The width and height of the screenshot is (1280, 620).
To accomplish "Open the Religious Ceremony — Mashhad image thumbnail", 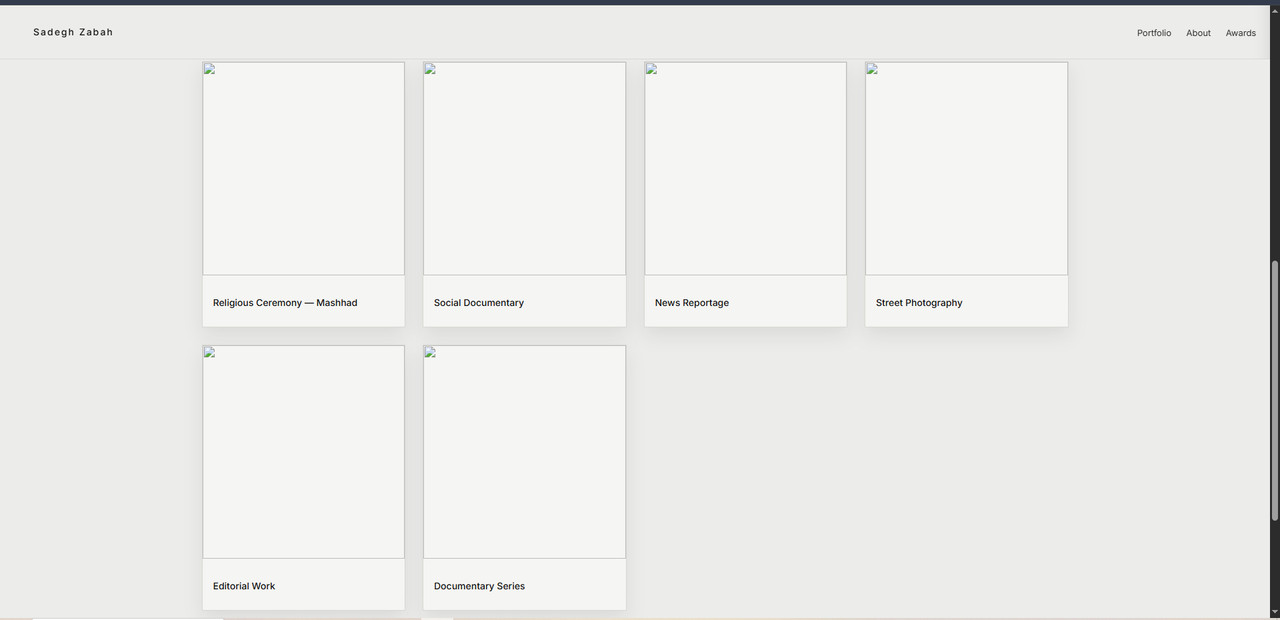I will click(x=304, y=169).
